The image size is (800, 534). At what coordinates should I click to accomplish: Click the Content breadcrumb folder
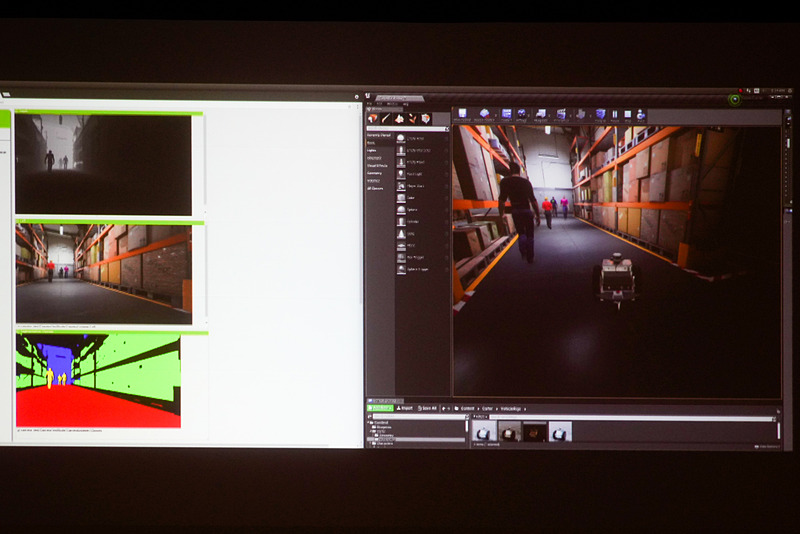468,409
